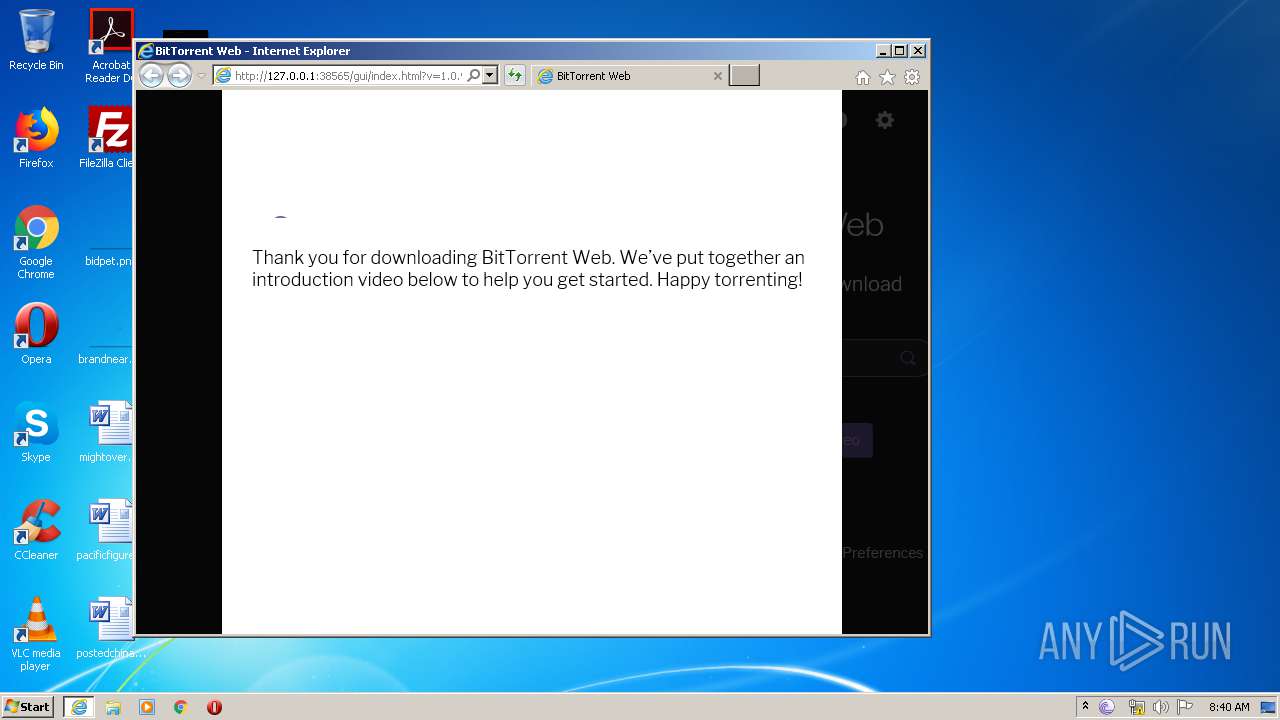Launch Firefox from desktop
The image size is (1280, 720).
36,138
